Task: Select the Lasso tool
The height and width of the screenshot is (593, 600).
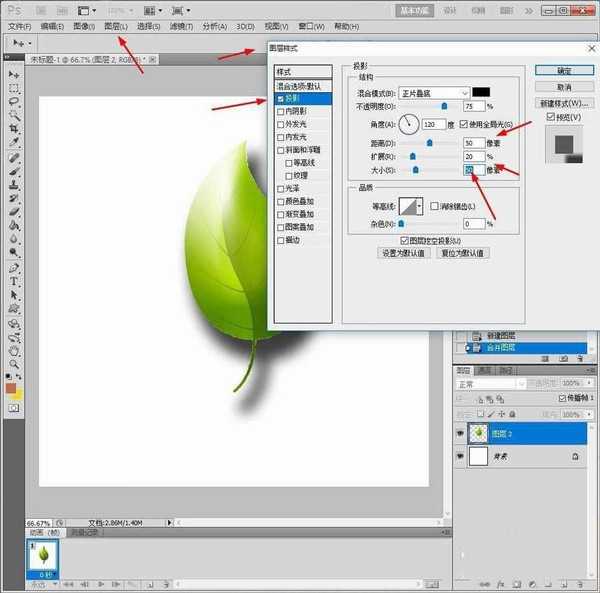Action: [x=14, y=102]
